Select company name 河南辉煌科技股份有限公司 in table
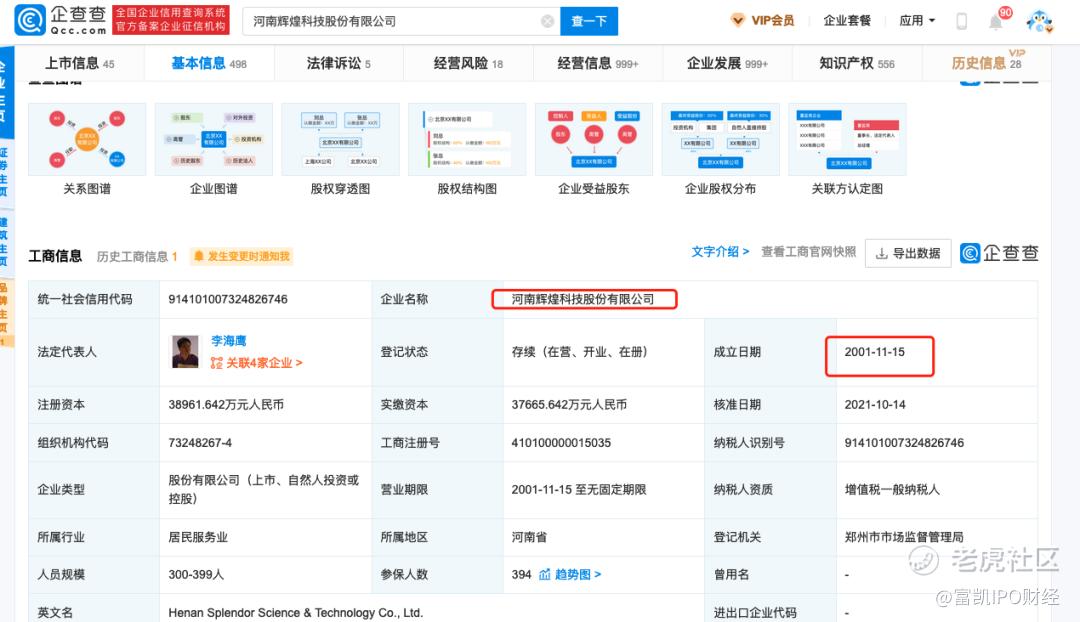 [x=583, y=299]
